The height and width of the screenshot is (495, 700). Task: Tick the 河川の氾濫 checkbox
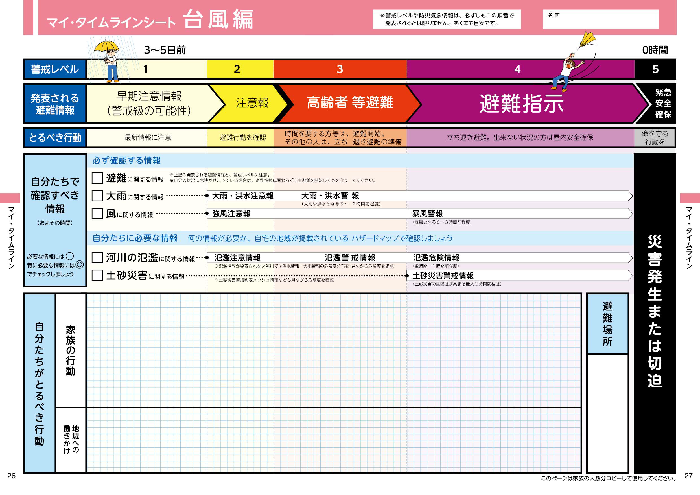[x=97, y=257]
